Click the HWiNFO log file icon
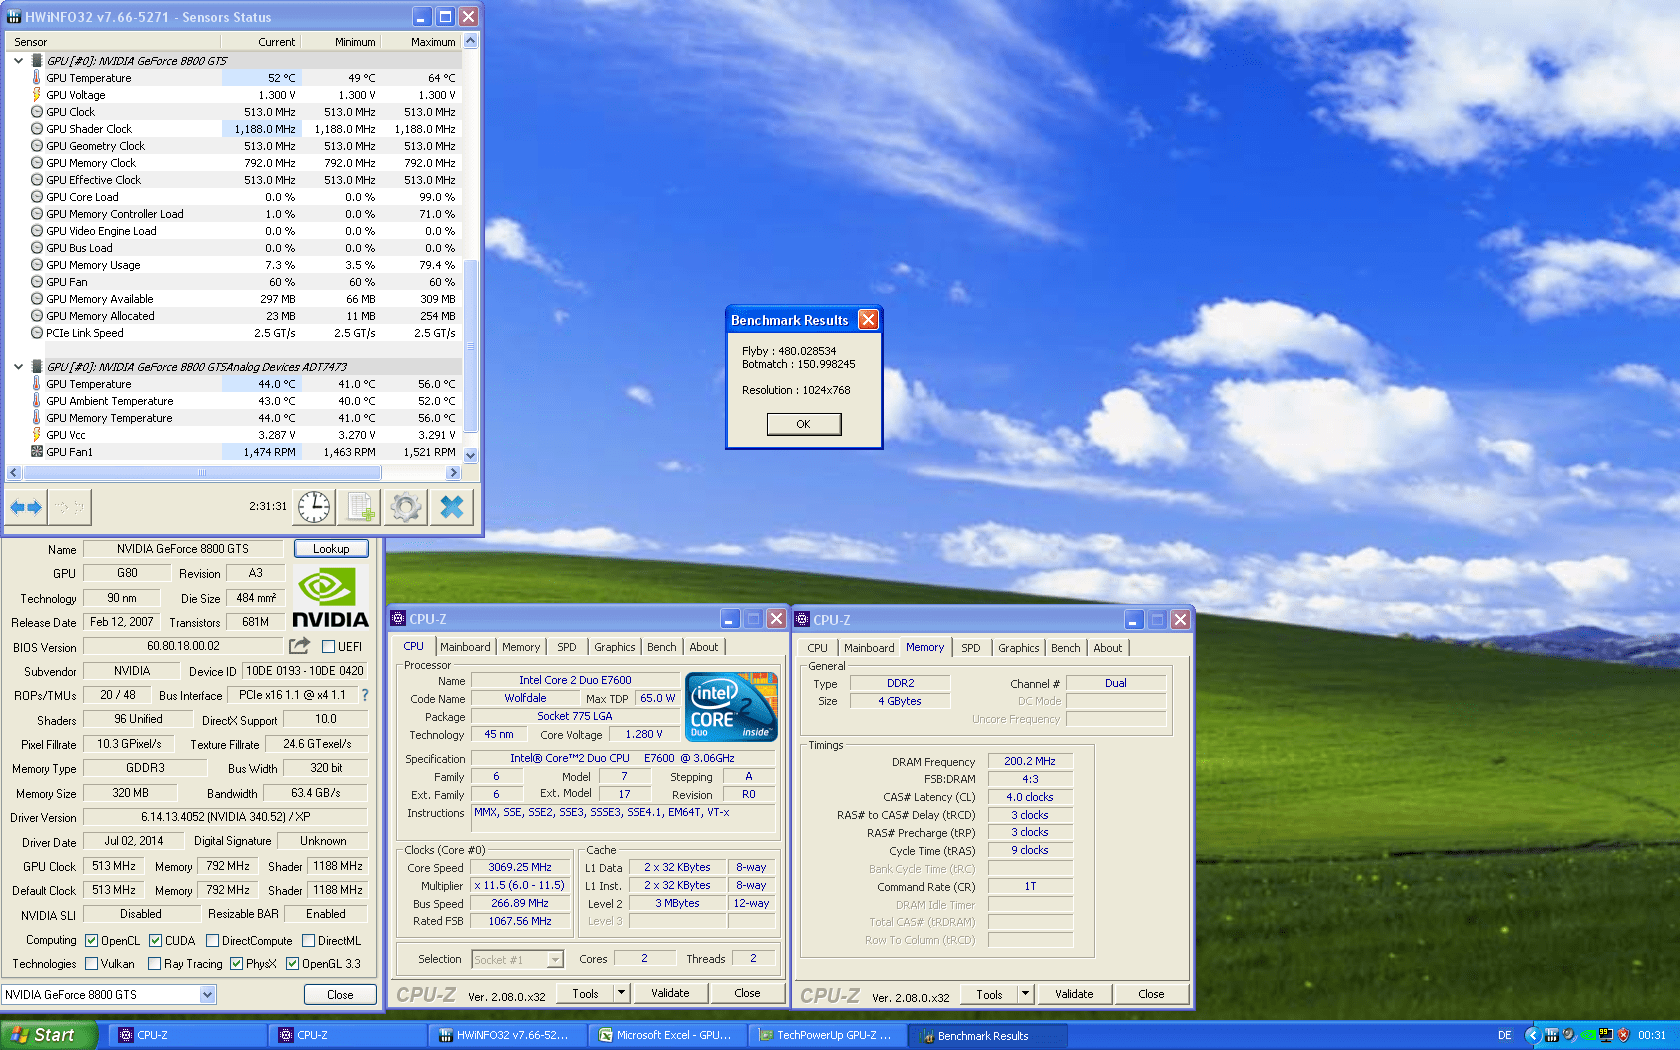The width and height of the screenshot is (1680, 1050). pos(360,507)
